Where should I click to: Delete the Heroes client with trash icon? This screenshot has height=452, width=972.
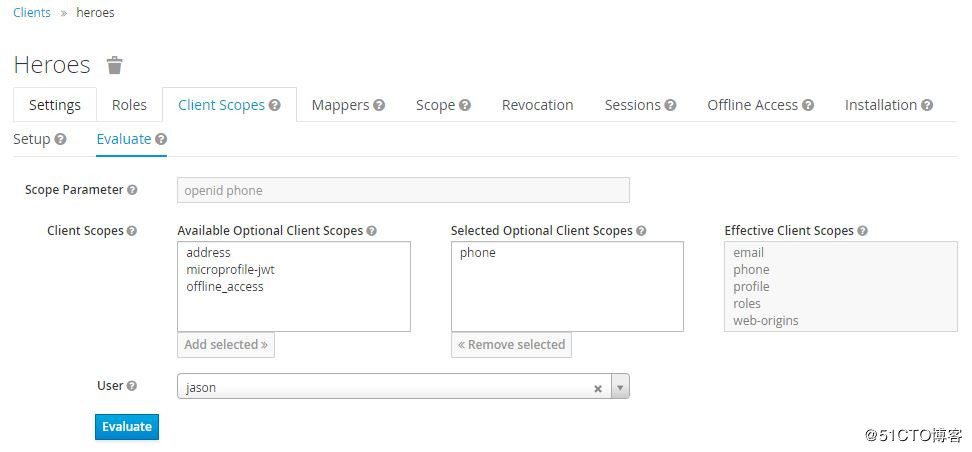coord(115,66)
